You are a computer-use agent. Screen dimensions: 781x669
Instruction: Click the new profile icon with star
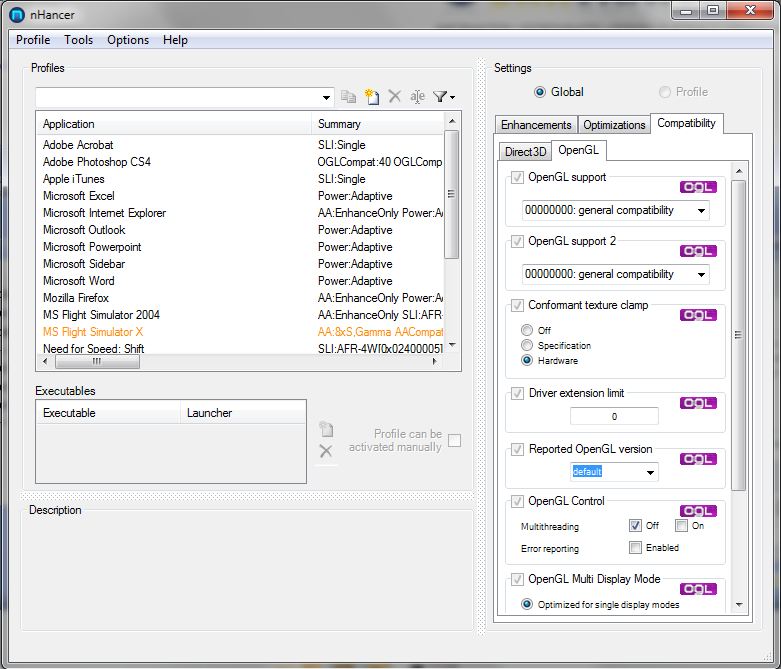point(372,97)
